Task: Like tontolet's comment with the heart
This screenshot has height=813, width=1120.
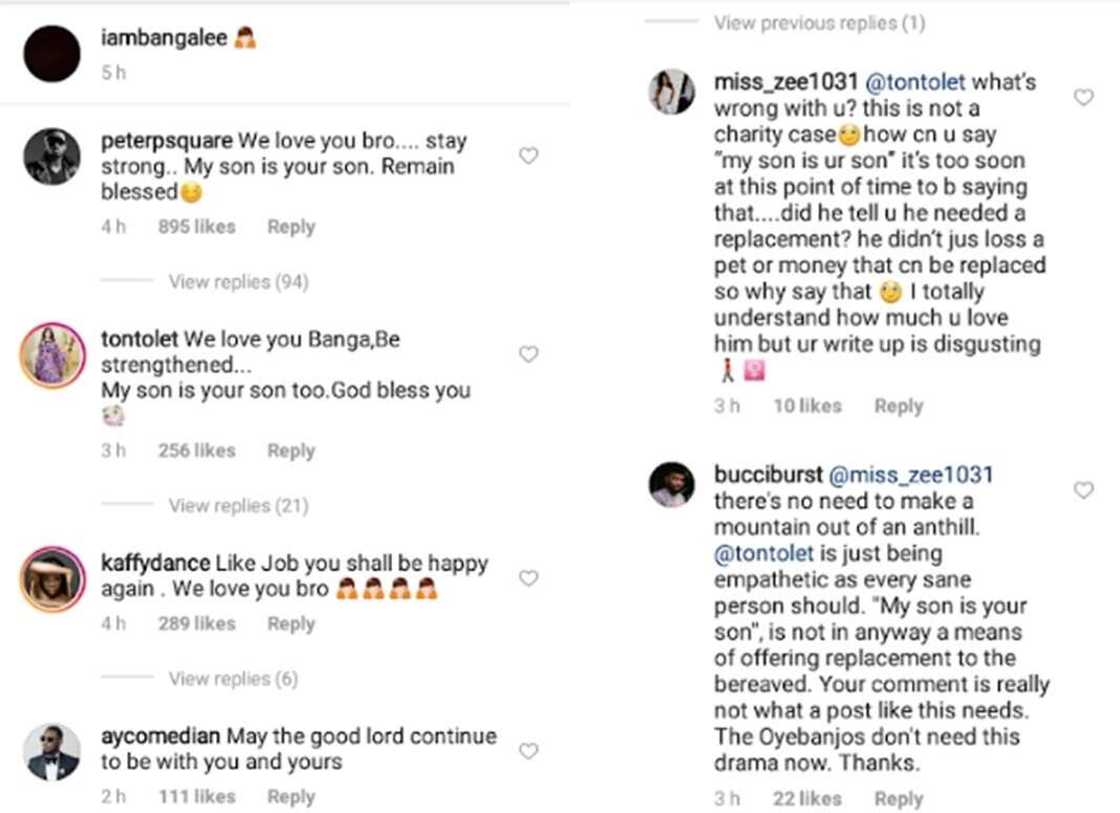Action: pyautogui.click(x=529, y=354)
